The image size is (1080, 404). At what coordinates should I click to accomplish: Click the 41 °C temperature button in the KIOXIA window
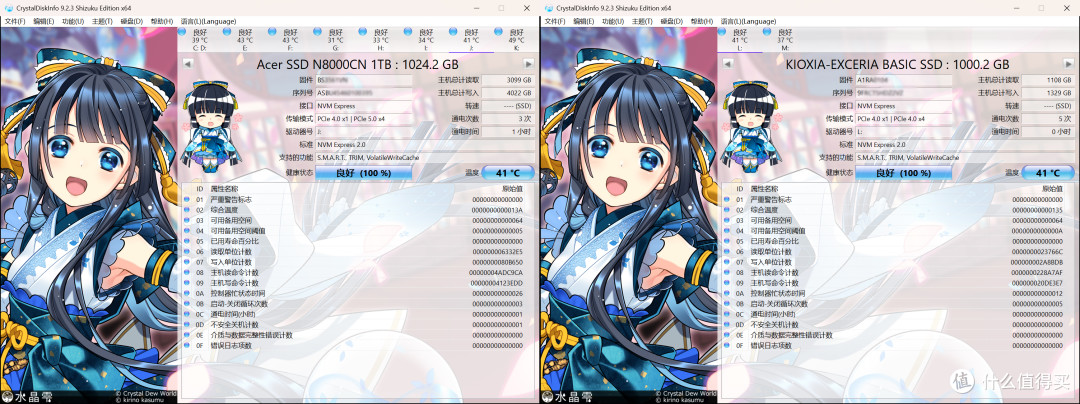click(x=1048, y=173)
